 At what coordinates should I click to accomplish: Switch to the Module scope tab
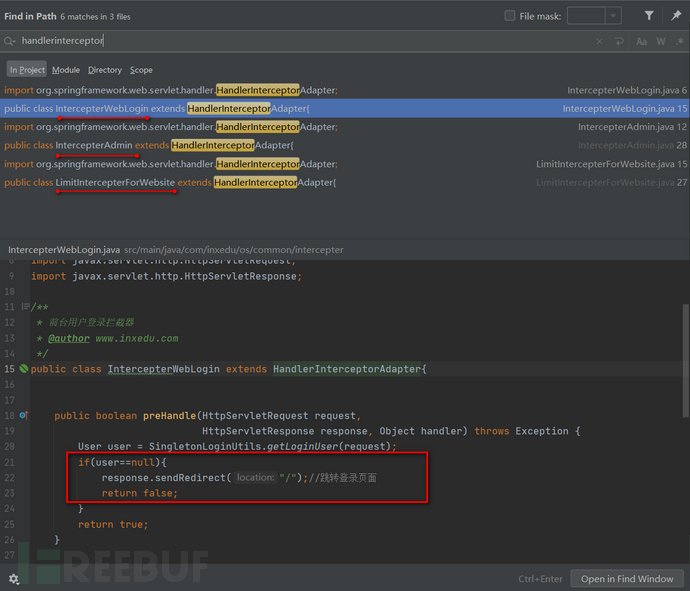pyautogui.click(x=66, y=70)
